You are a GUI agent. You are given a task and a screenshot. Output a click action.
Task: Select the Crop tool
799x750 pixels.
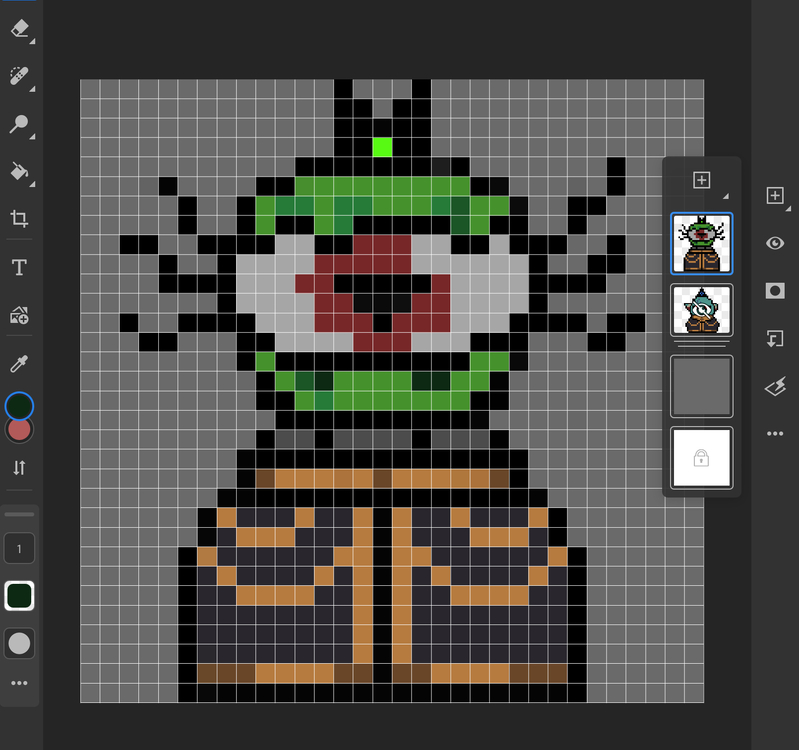[x=19, y=219]
